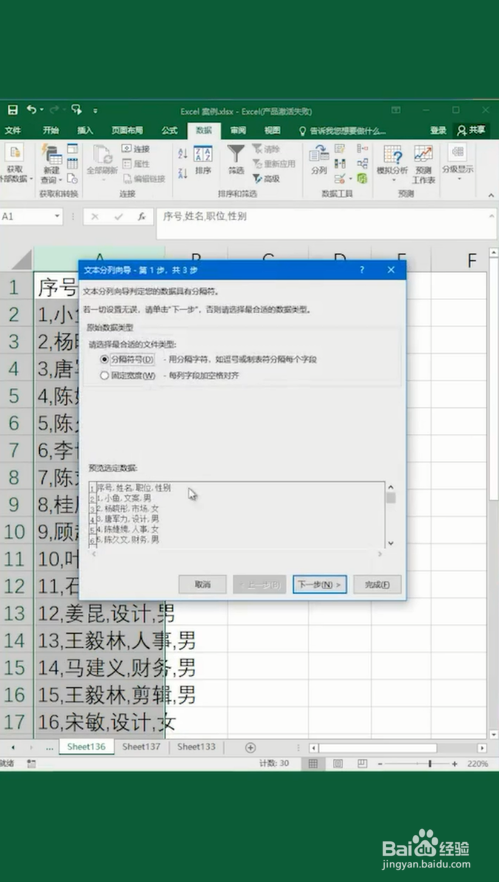Click cell containing 16,宋敏,设计,女

tap(99, 722)
